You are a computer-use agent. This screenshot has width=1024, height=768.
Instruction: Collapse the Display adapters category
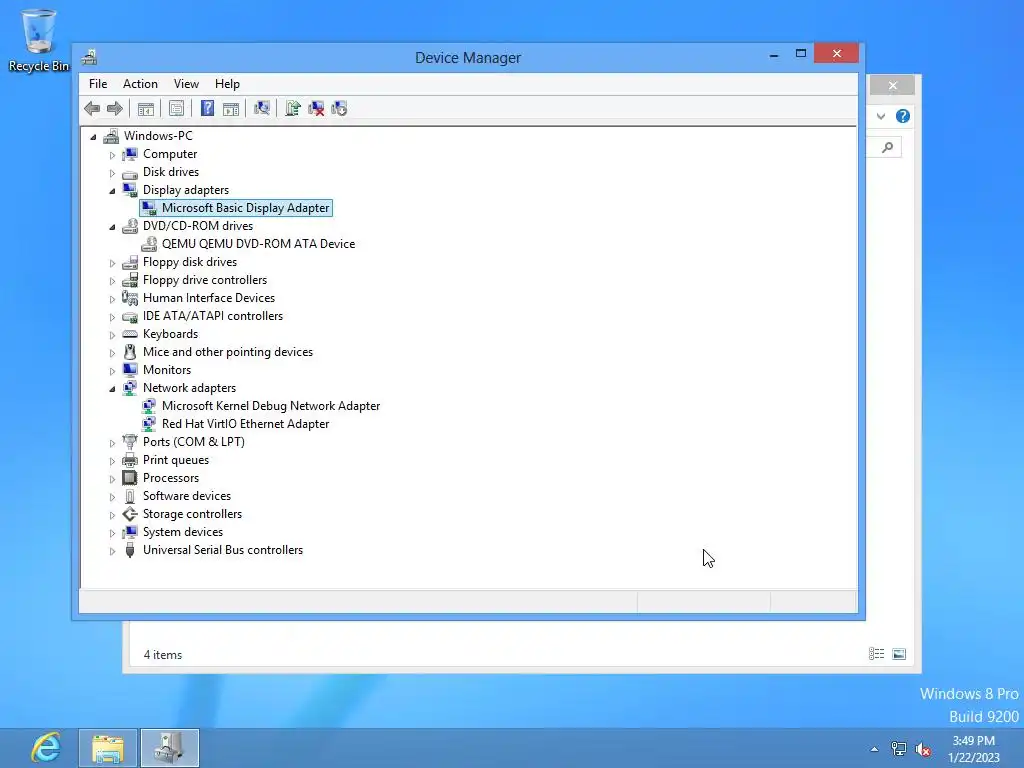tap(112, 191)
